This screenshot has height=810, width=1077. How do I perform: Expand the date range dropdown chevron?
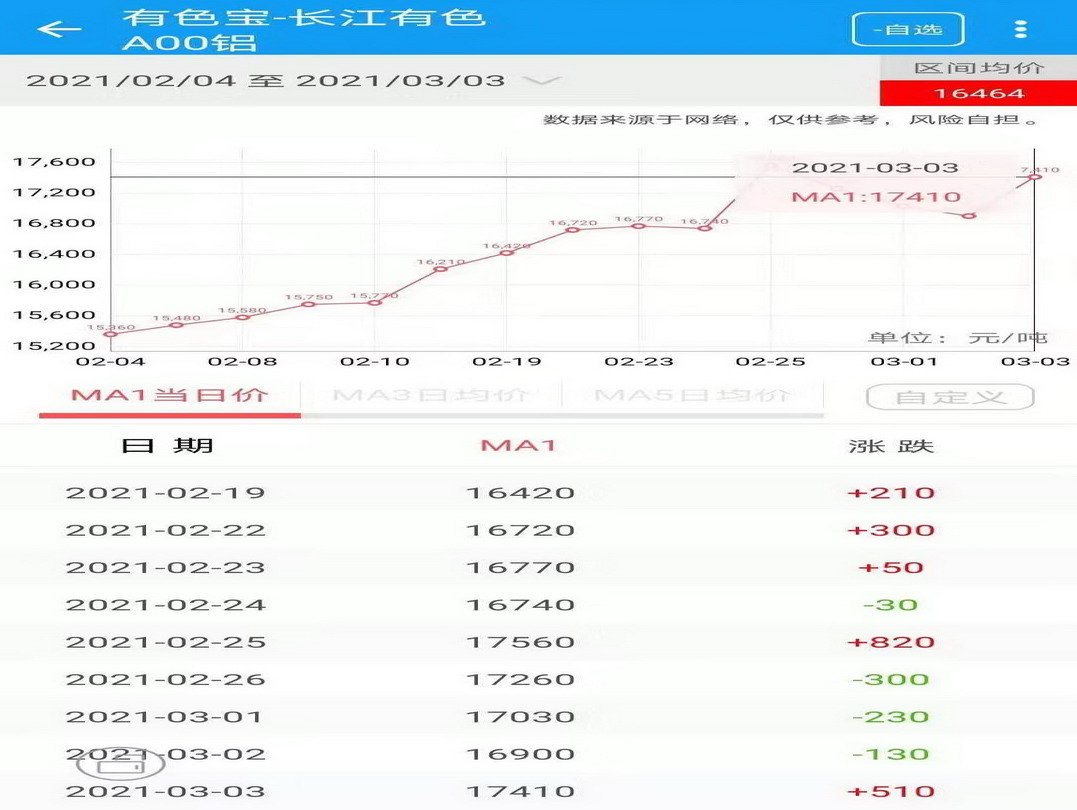(541, 81)
